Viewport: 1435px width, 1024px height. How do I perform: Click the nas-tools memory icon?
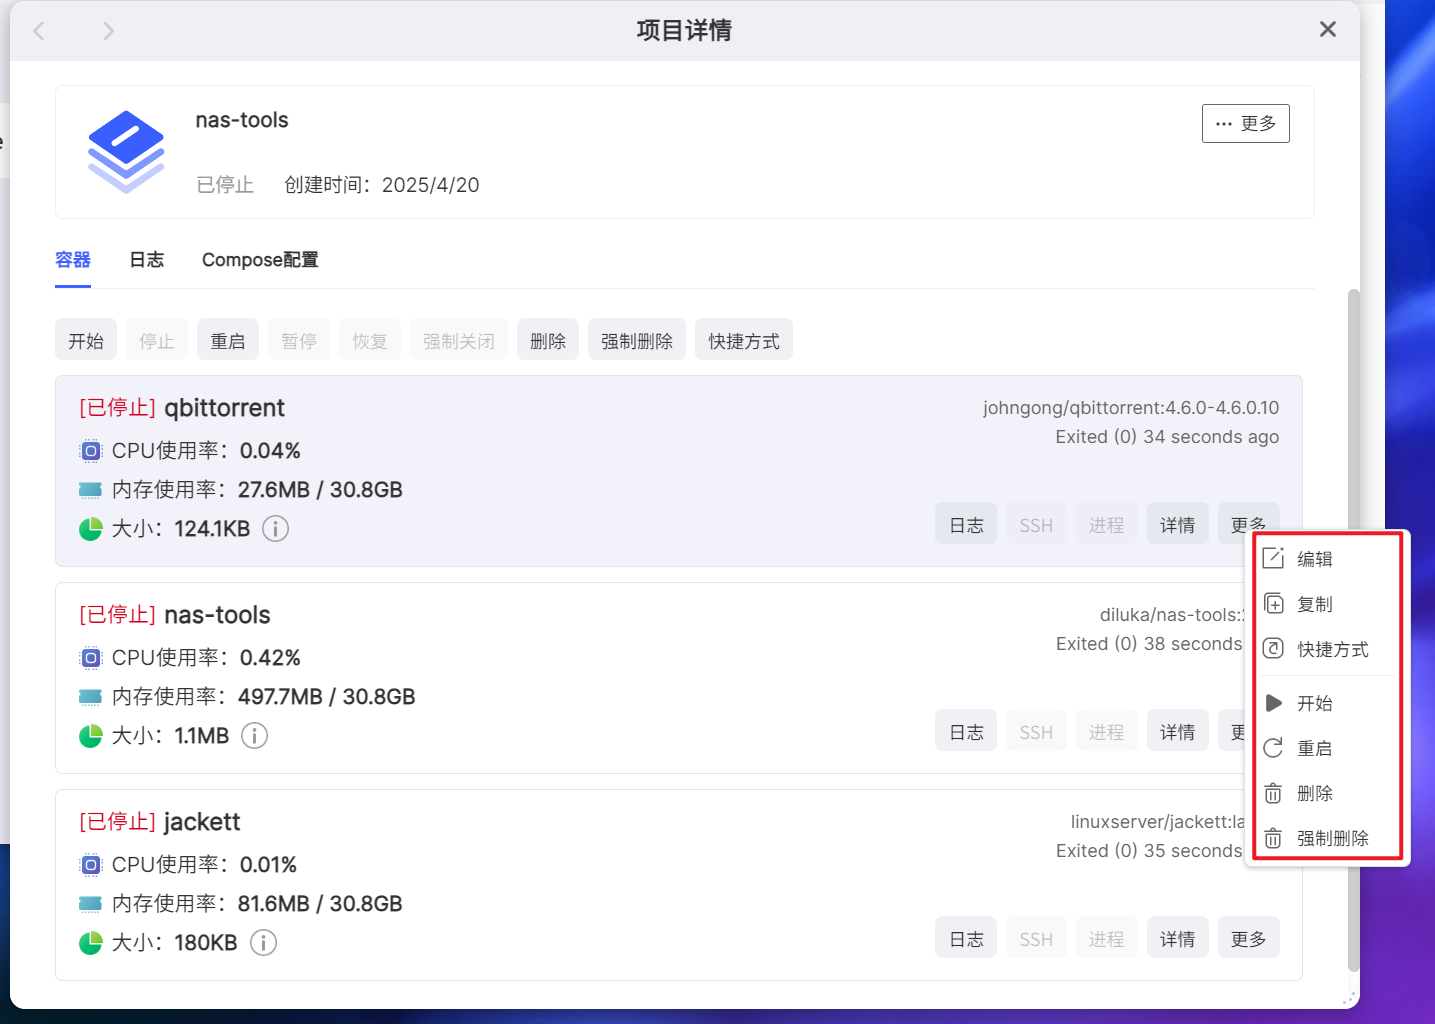(x=91, y=697)
